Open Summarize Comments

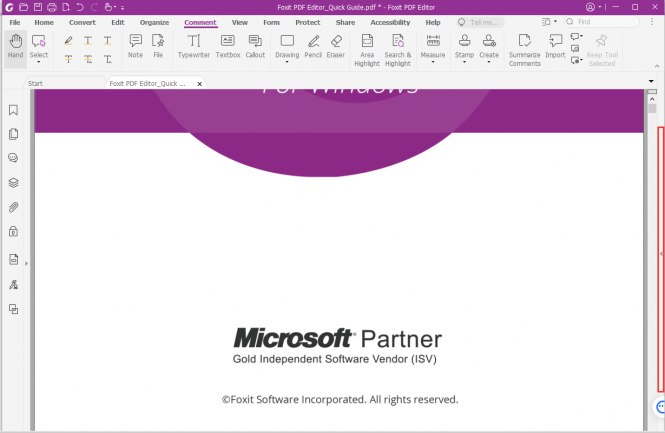525,50
